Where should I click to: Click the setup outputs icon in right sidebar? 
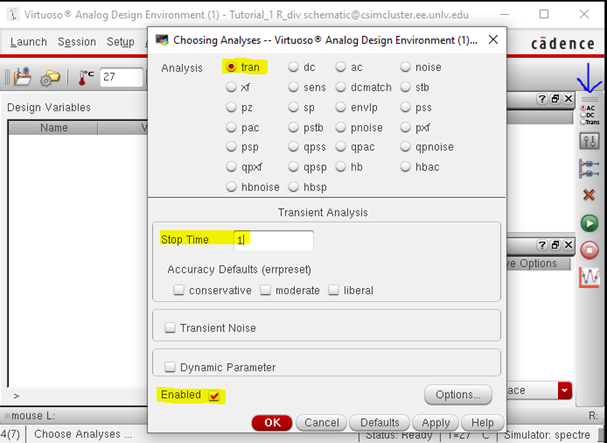589,168
